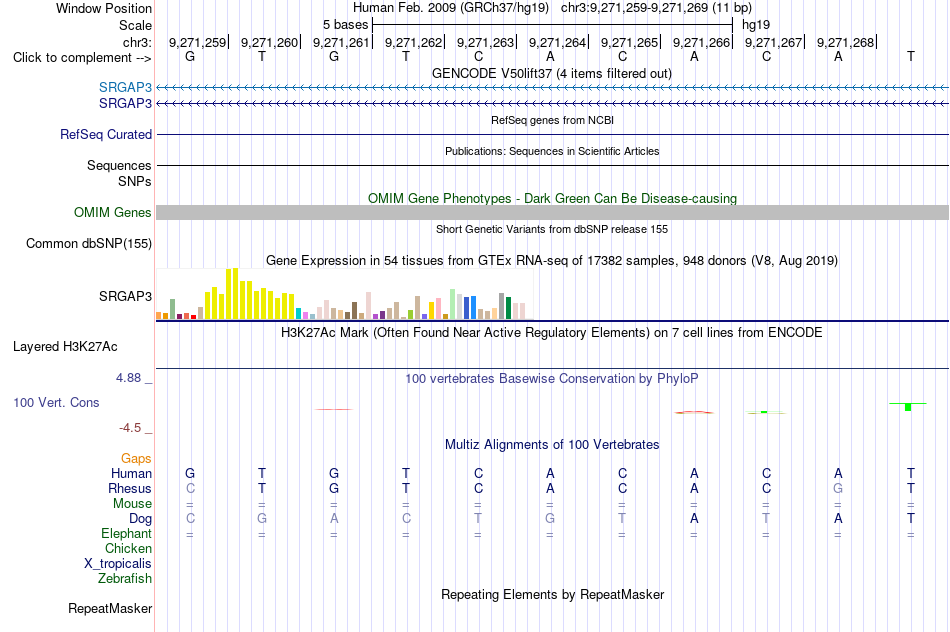950x632 pixels.
Task: Open Repeating Elements by RepeatMasker title
Action: click(x=552, y=594)
